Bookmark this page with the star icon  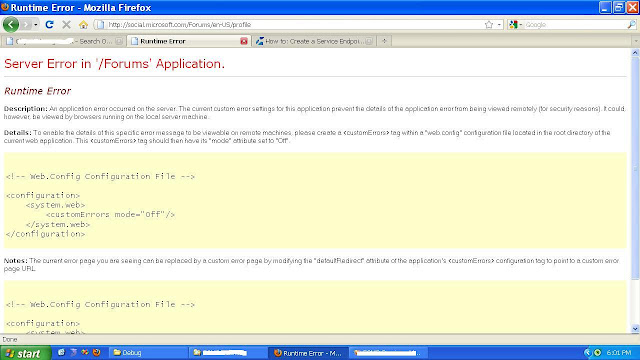(x=489, y=24)
